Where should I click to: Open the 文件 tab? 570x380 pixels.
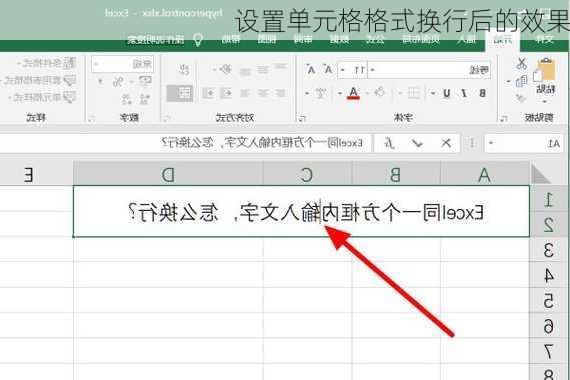coord(544,39)
